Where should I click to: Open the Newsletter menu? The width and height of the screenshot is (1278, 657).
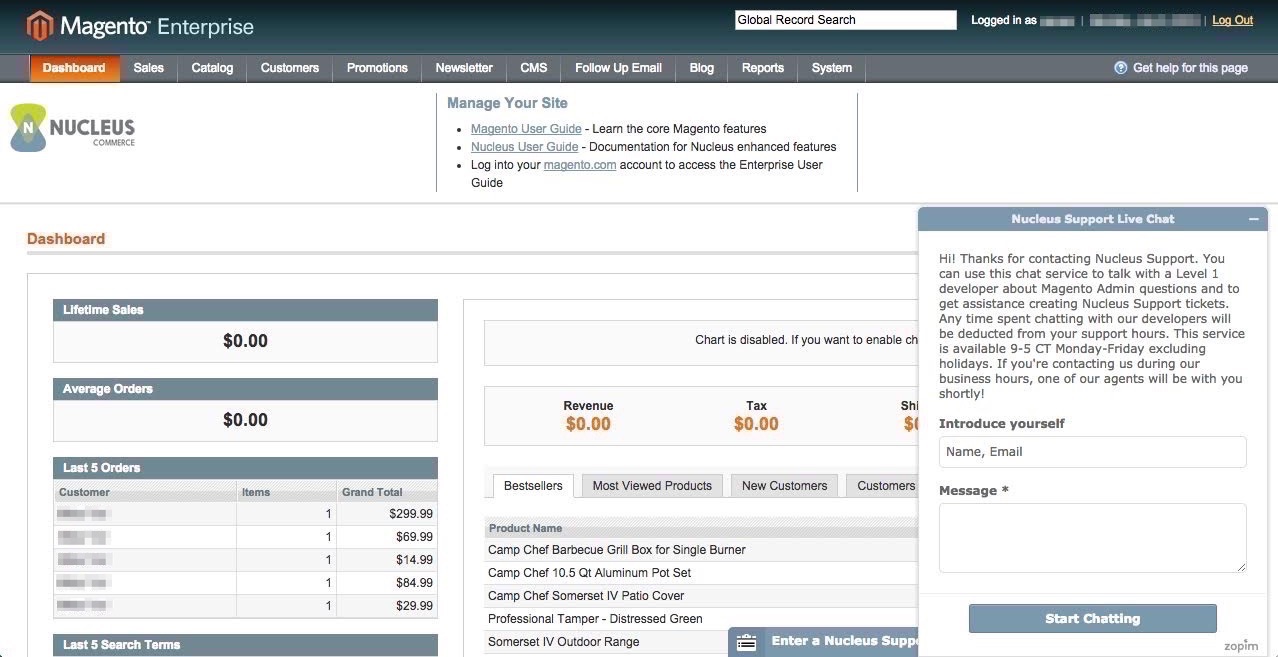(x=464, y=68)
